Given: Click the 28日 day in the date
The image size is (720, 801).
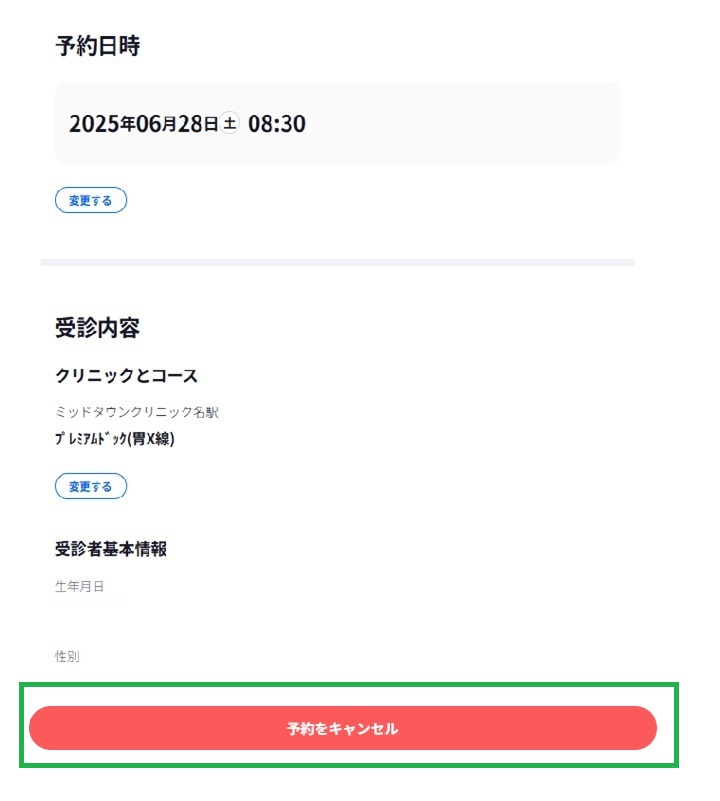Looking at the screenshot, I should (198, 124).
